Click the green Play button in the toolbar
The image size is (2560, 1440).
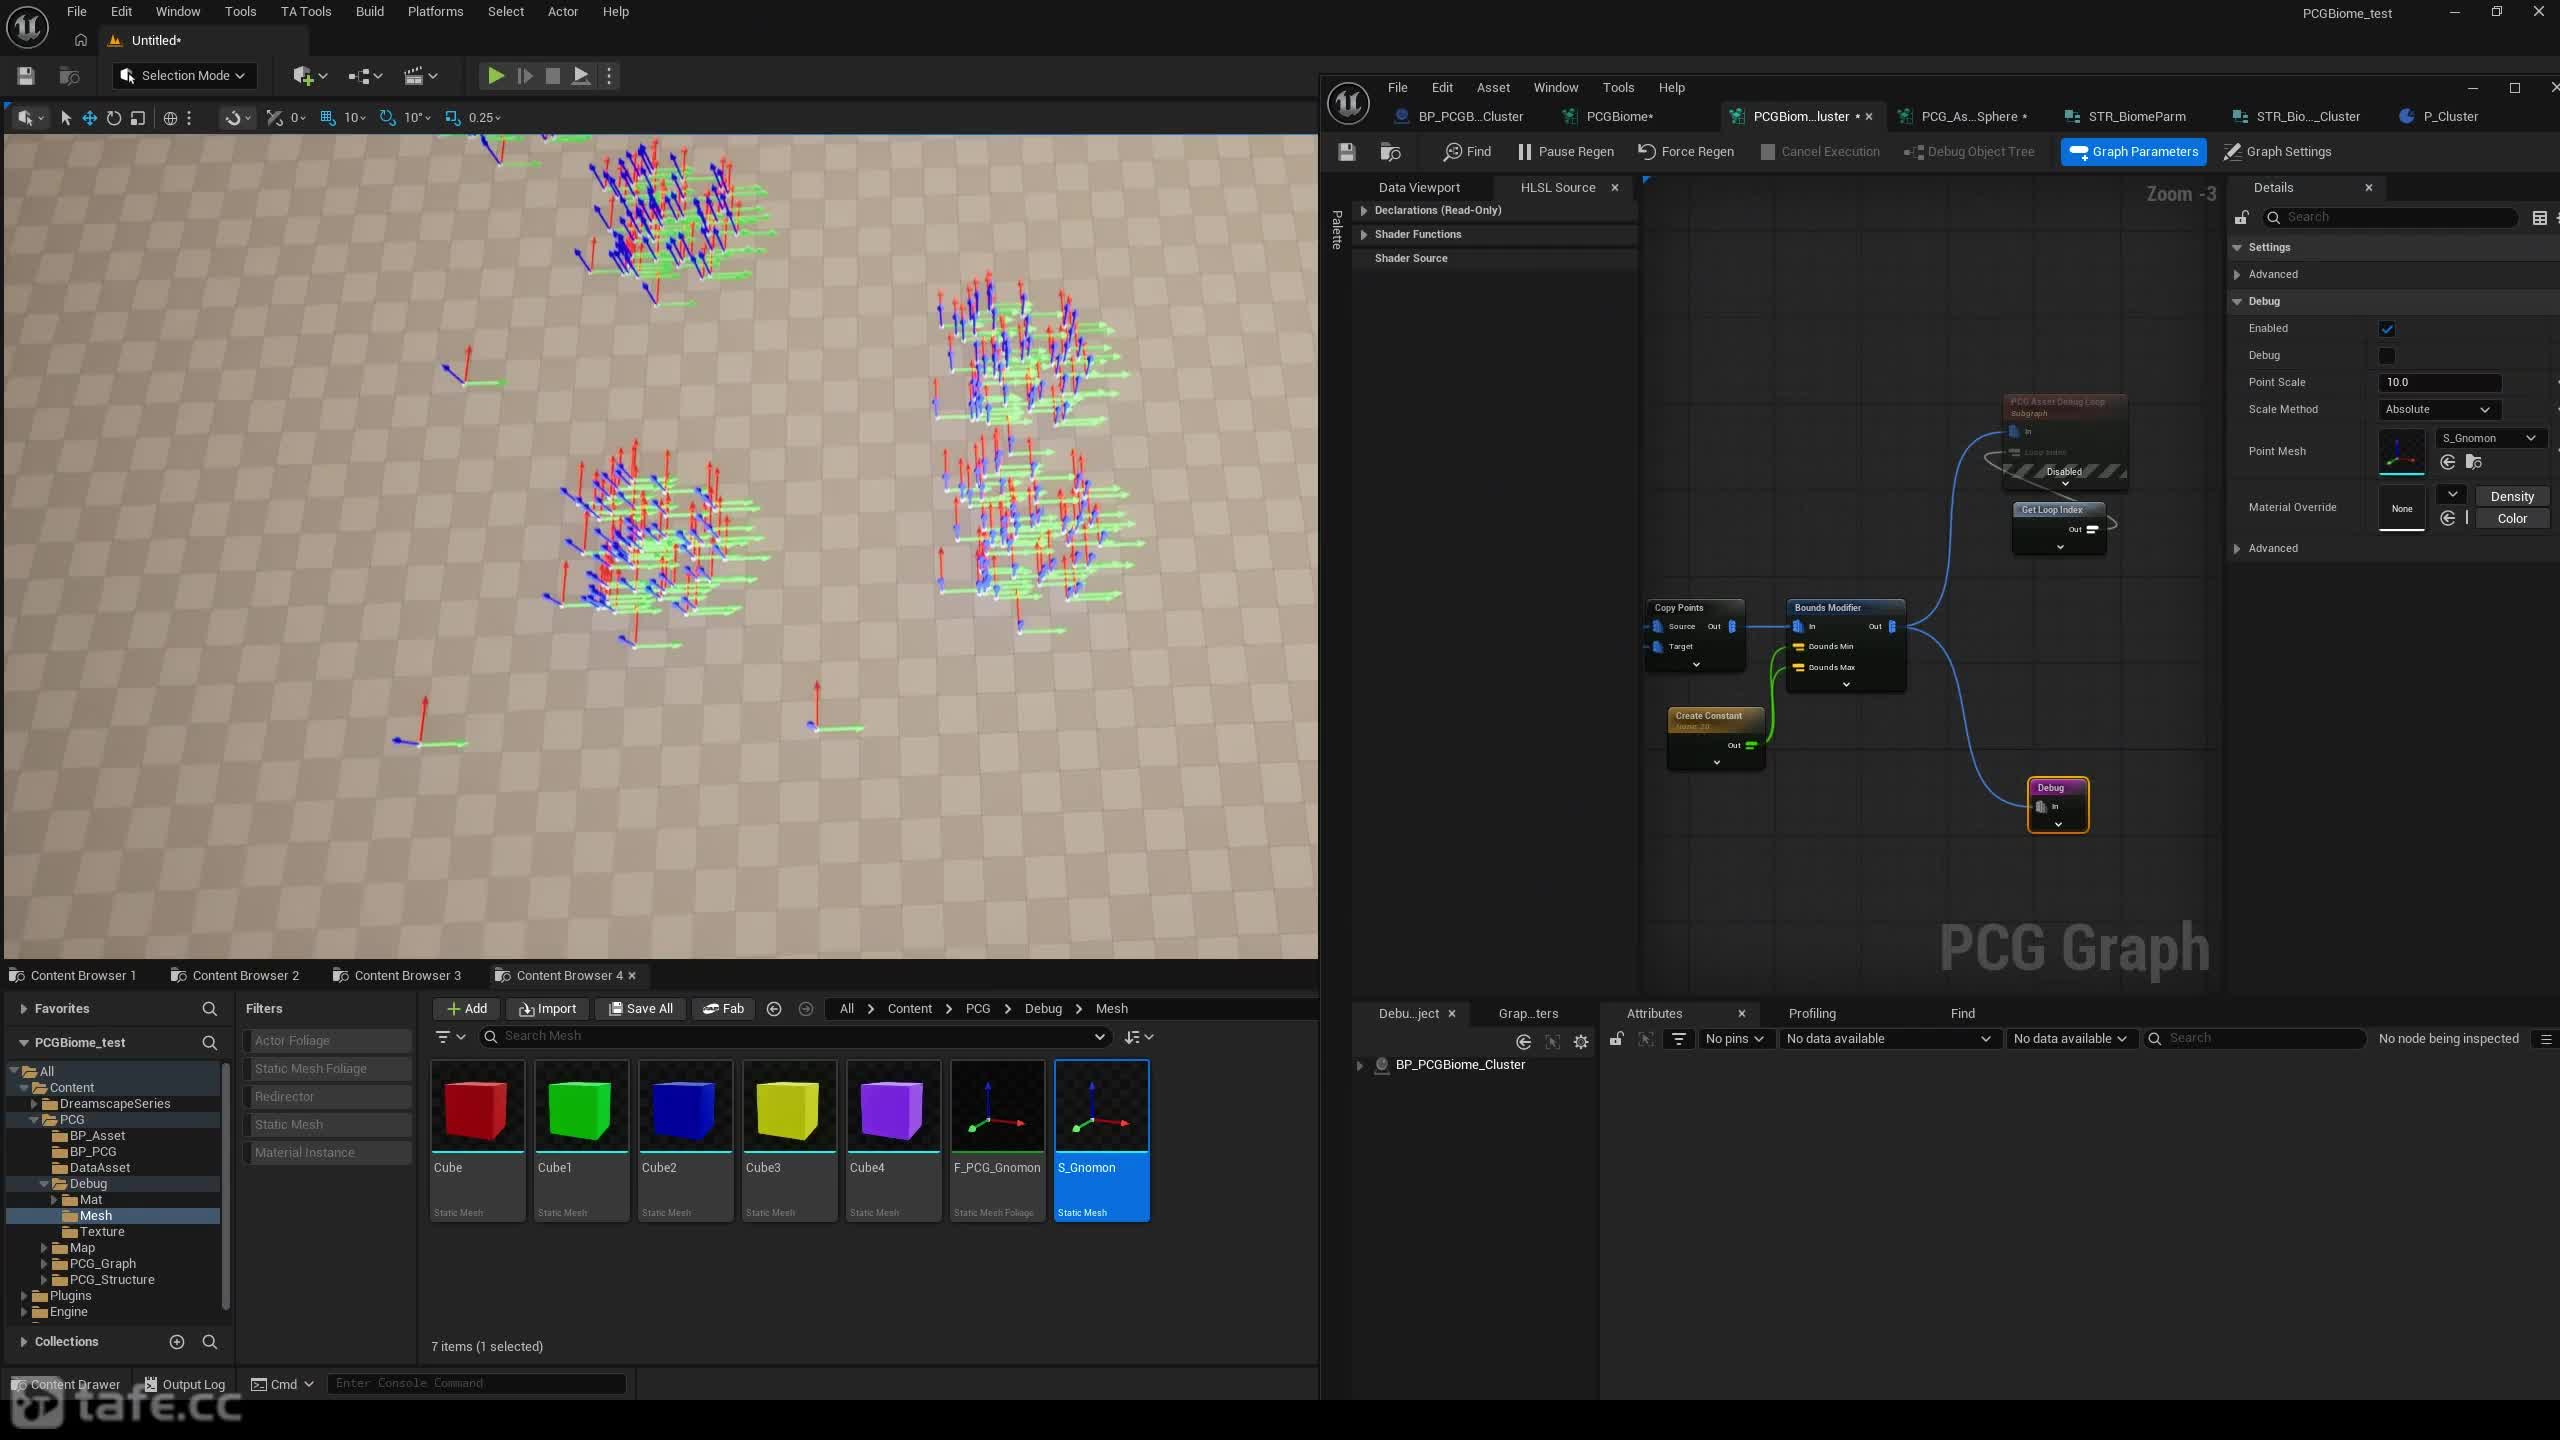pyautogui.click(x=495, y=76)
